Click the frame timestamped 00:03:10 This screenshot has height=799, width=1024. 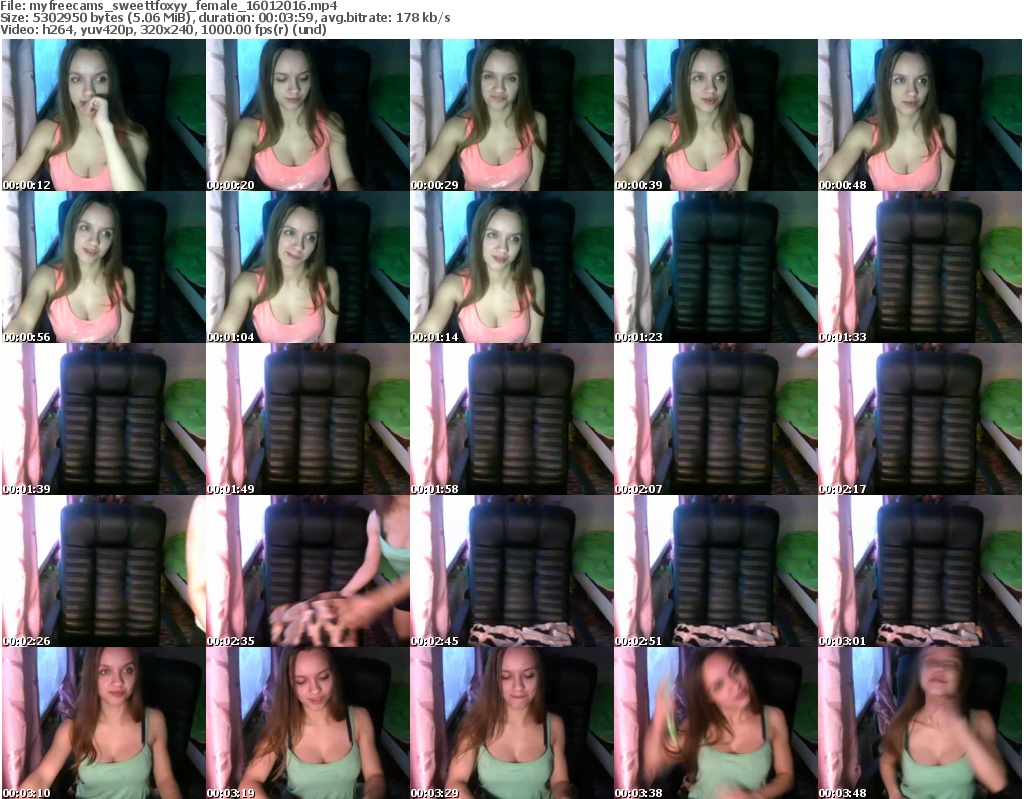(104, 723)
